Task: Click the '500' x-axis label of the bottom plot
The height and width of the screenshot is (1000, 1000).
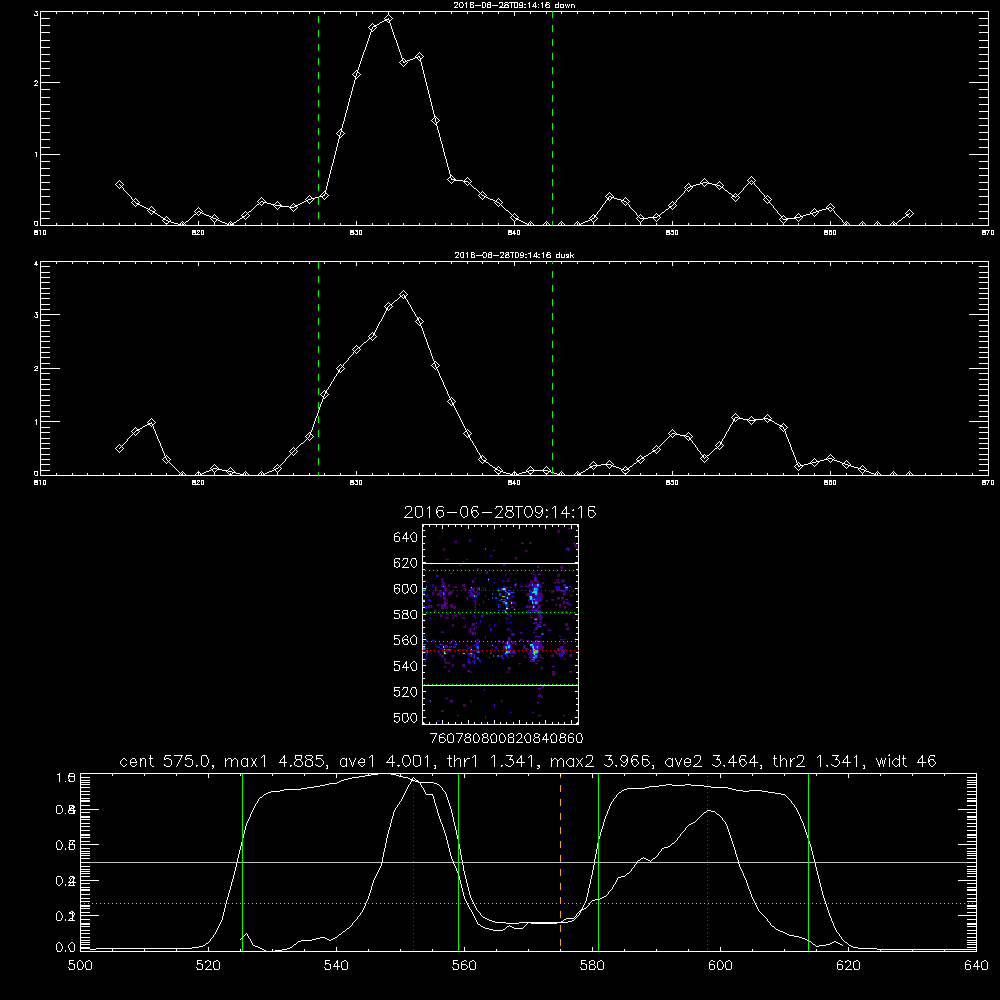Action: (80, 966)
